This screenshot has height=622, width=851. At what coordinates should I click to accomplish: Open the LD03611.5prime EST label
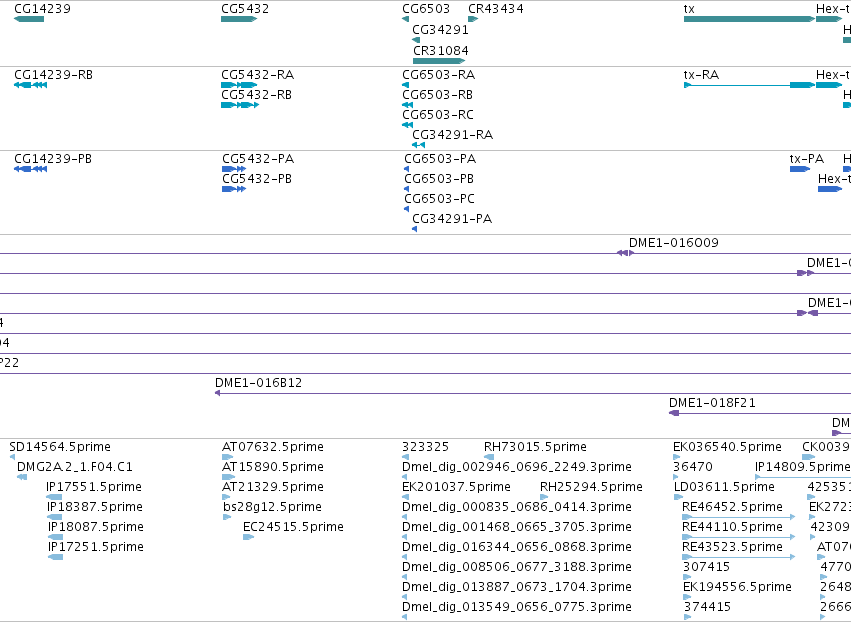tap(725, 487)
